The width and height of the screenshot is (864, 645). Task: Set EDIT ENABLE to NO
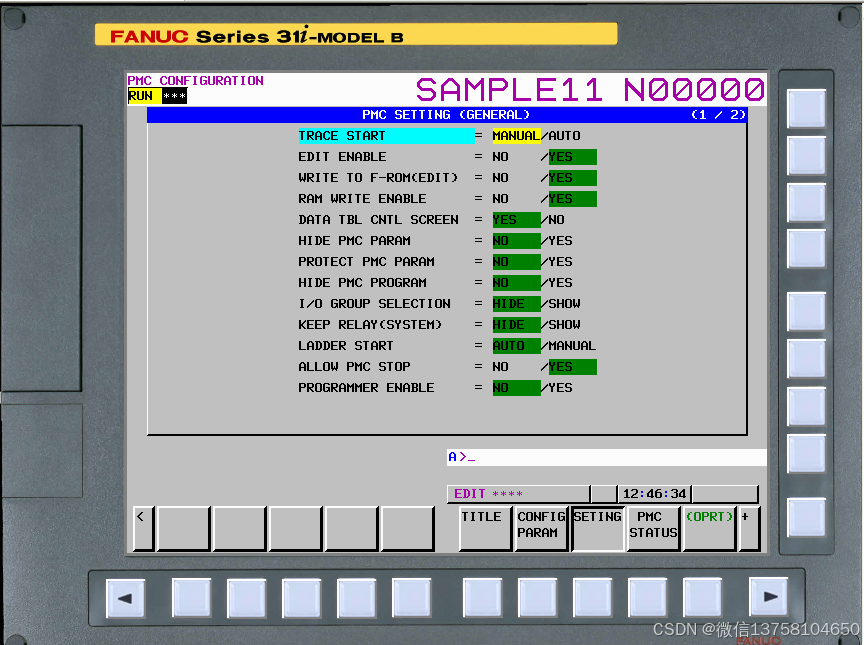coord(500,157)
